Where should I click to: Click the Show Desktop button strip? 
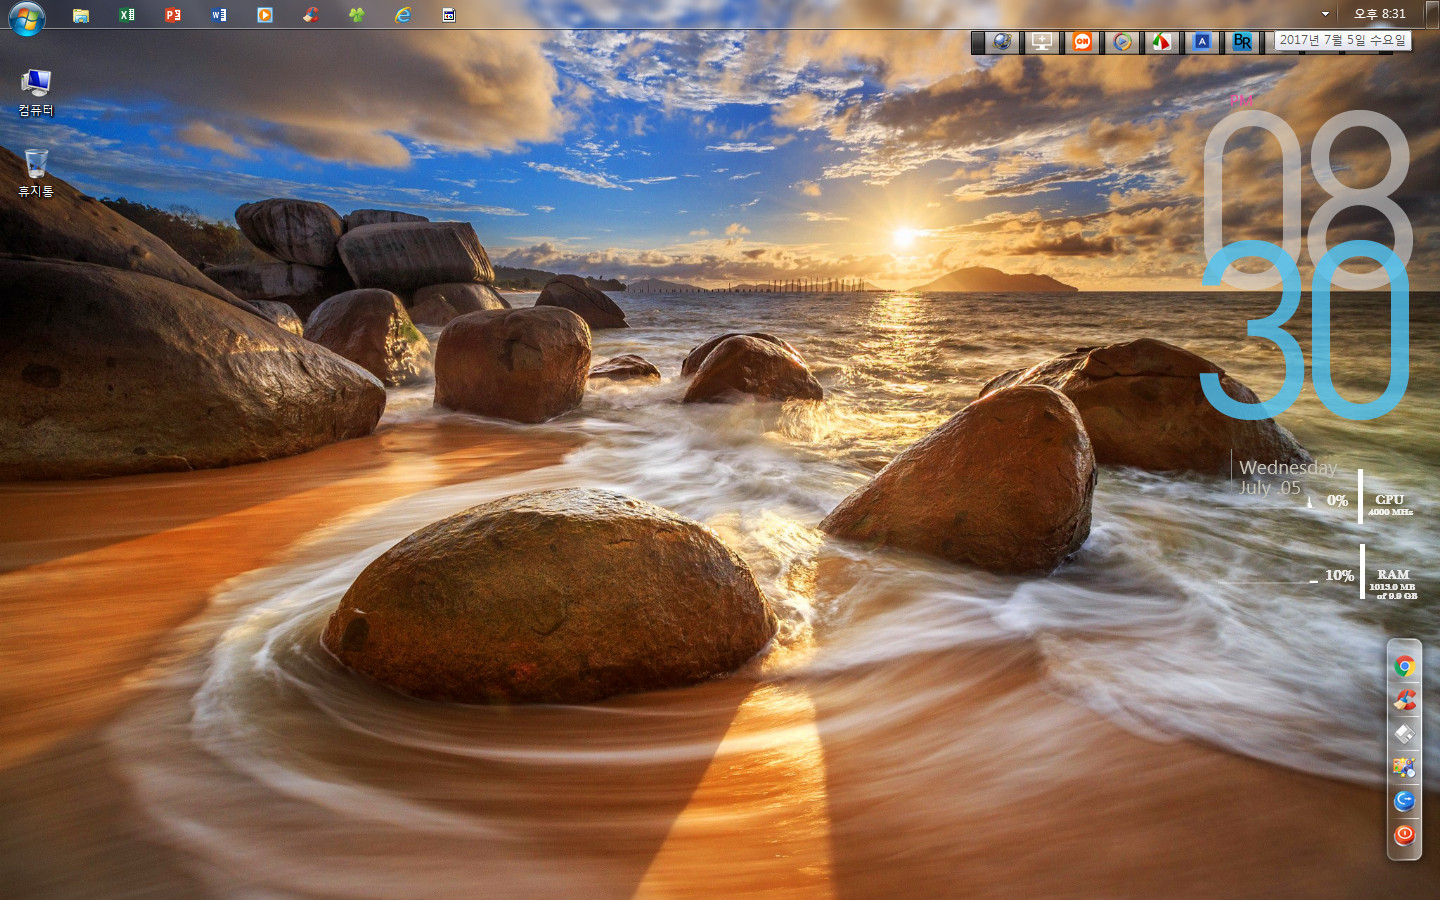1433,14
